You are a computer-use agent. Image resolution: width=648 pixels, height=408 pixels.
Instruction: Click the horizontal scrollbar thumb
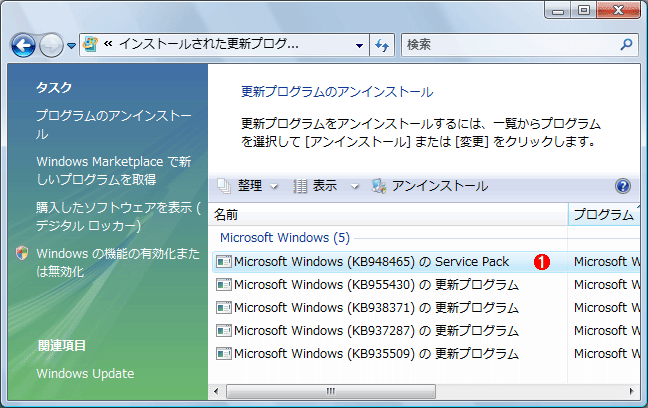[331, 391]
